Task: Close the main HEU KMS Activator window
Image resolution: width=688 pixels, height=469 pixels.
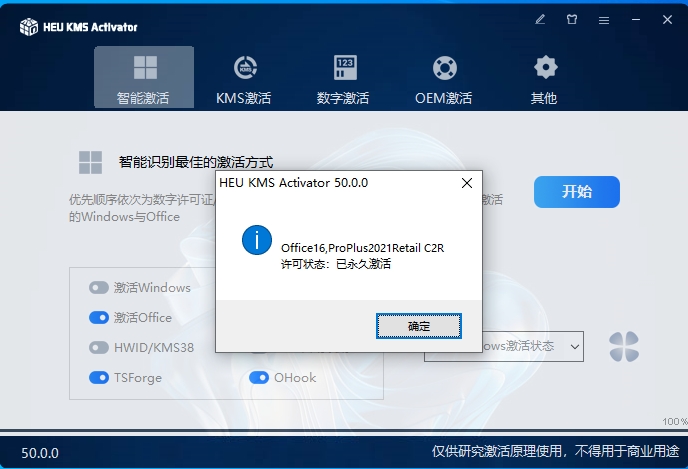Action: point(667,20)
